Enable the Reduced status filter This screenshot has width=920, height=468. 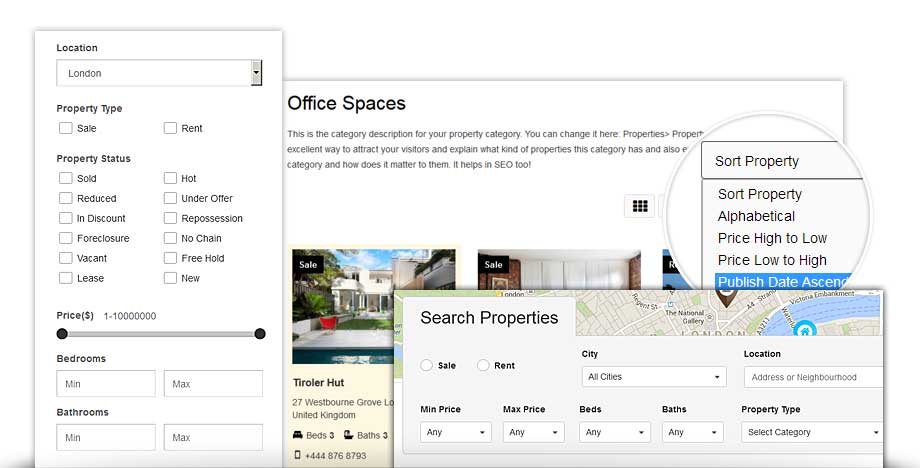pos(66,198)
